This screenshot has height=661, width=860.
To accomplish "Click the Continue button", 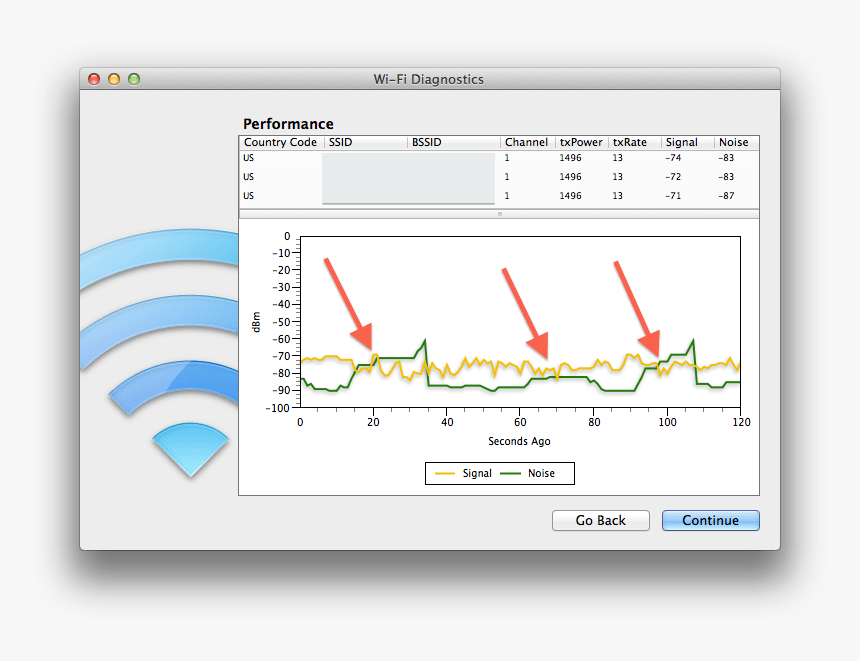I will (x=710, y=520).
